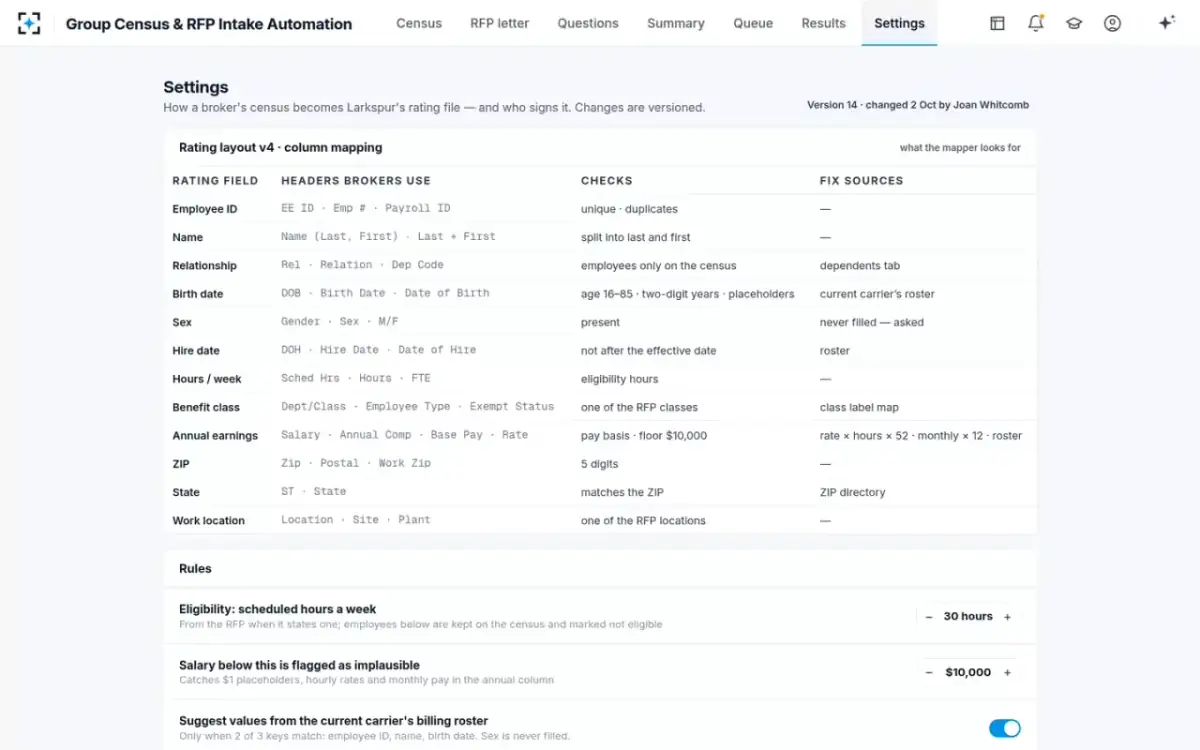This screenshot has height=750, width=1200.
Task: Open the user account icon
Action: pyautogui.click(x=1112, y=23)
